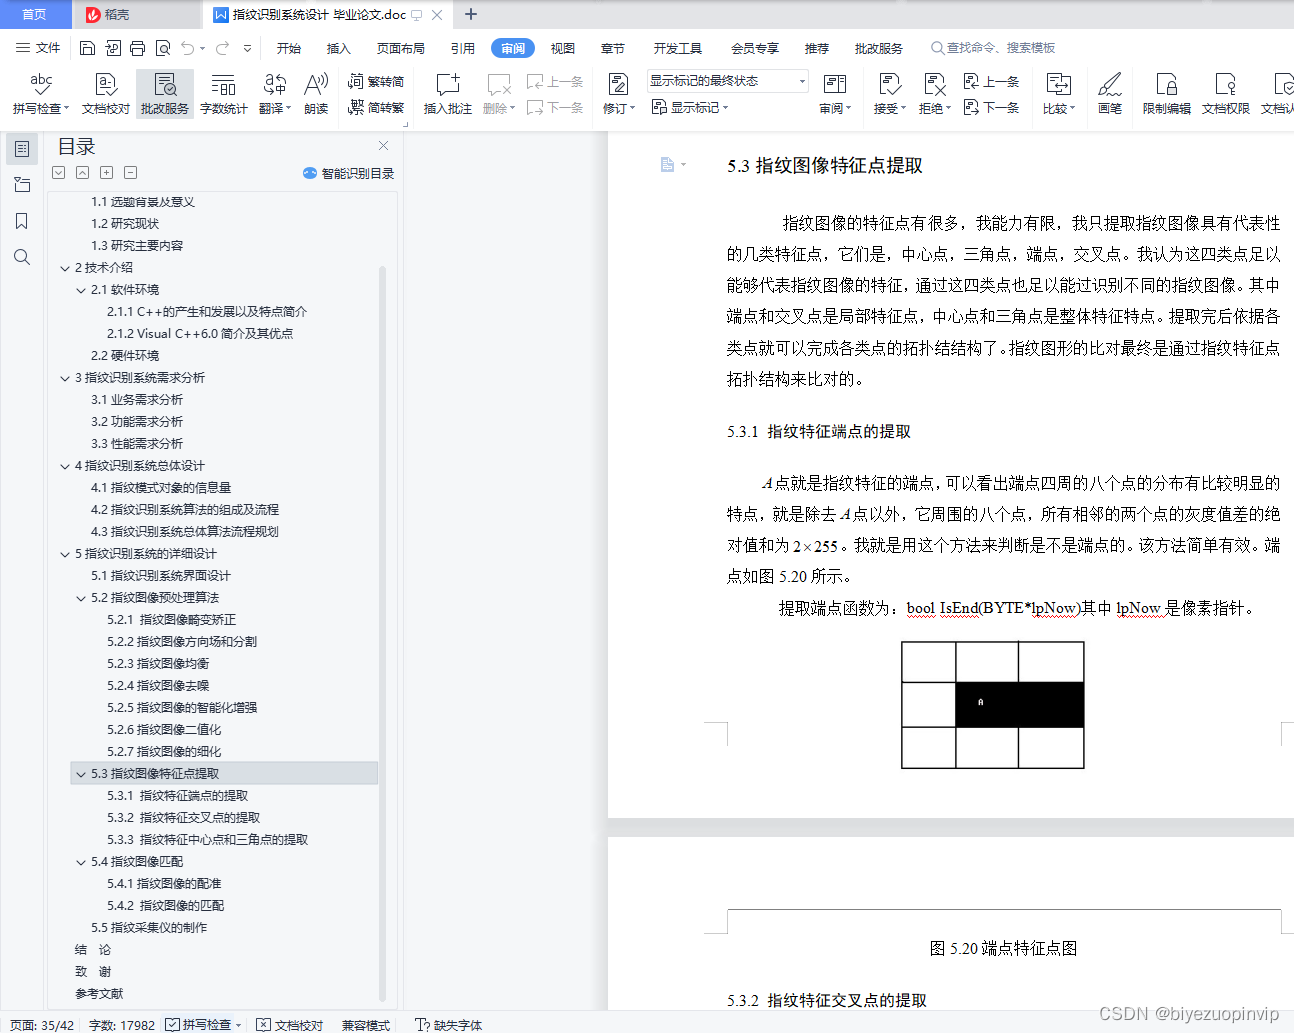Viewport: 1294px width, 1033px height.
Task: Open search icon in left sidebar
Action: (21, 257)
